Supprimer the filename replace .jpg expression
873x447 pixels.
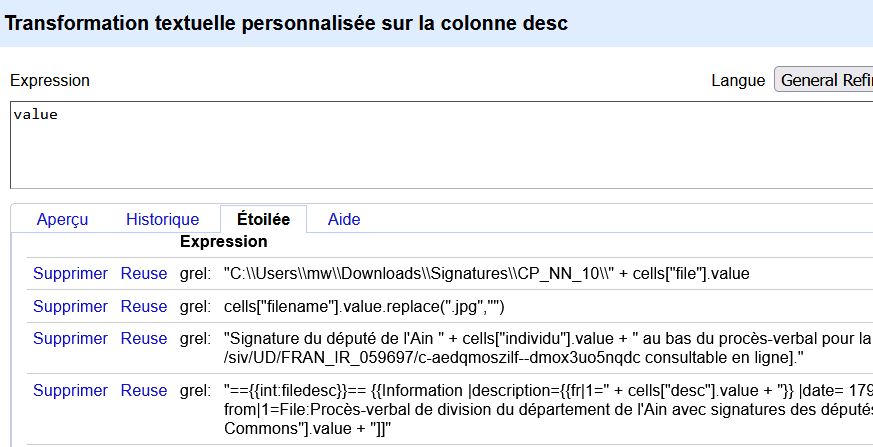pos(70,306)
